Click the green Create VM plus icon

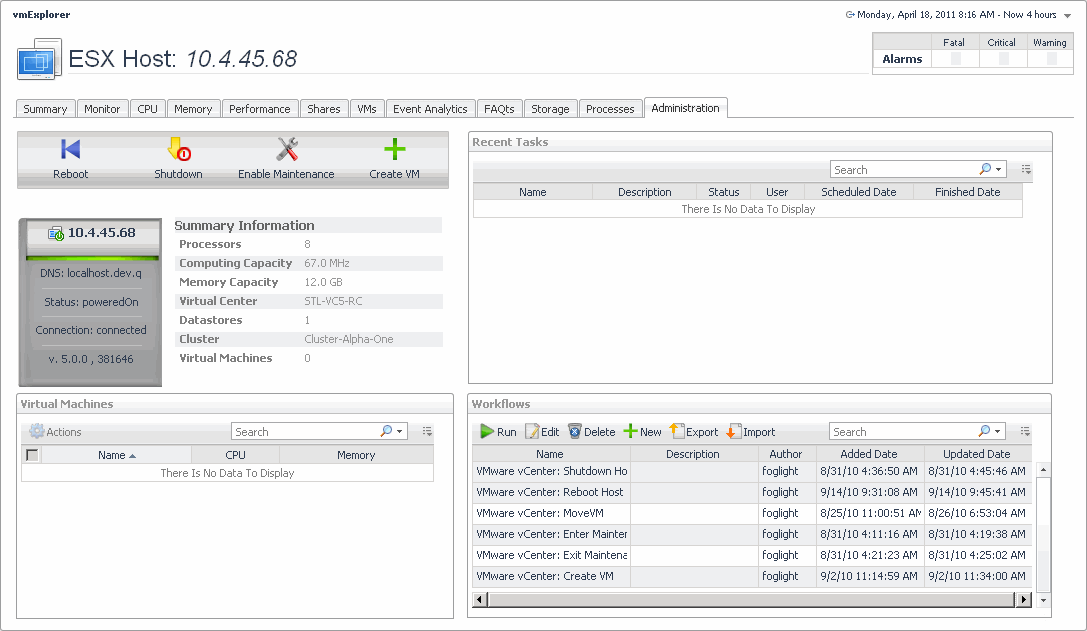(394, 150)
